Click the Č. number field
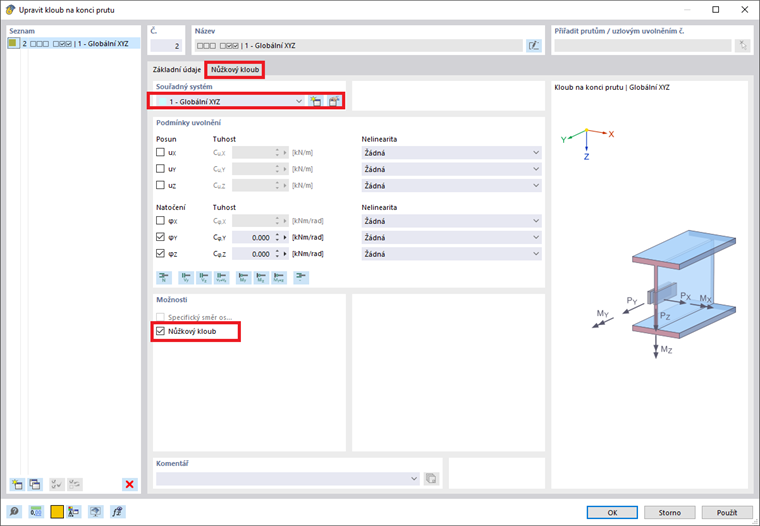The image size is (760, 526). (x=166, y=46)
